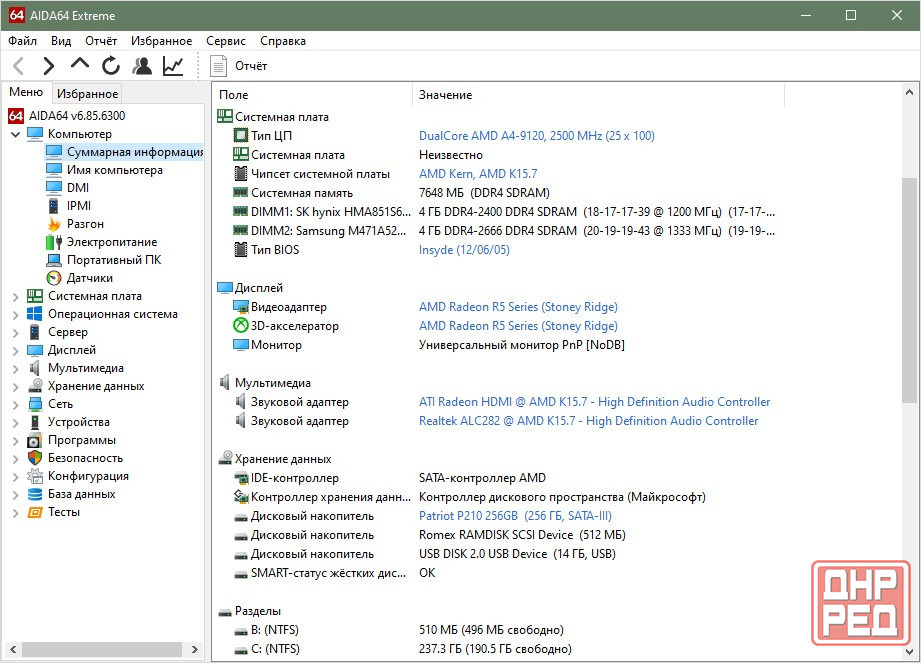Click DualCore AMD A4-9120 CPU link
The width and height of the screenshot is (921, 663).
[x=536, y=136]
